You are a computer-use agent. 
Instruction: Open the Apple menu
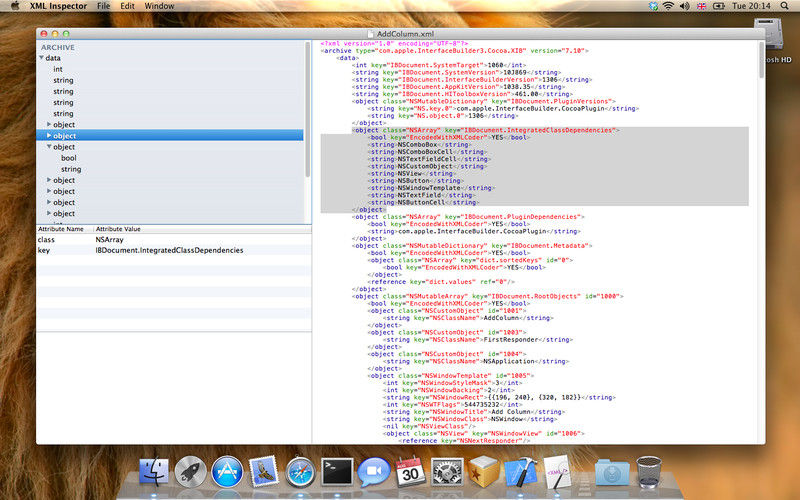14,6
